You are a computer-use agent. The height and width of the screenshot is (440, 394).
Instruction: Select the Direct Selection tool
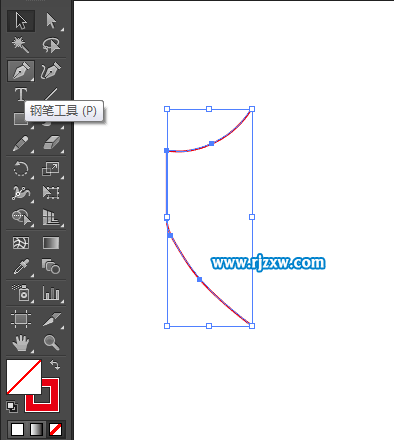pyautogui.click(x=51, y=21)
